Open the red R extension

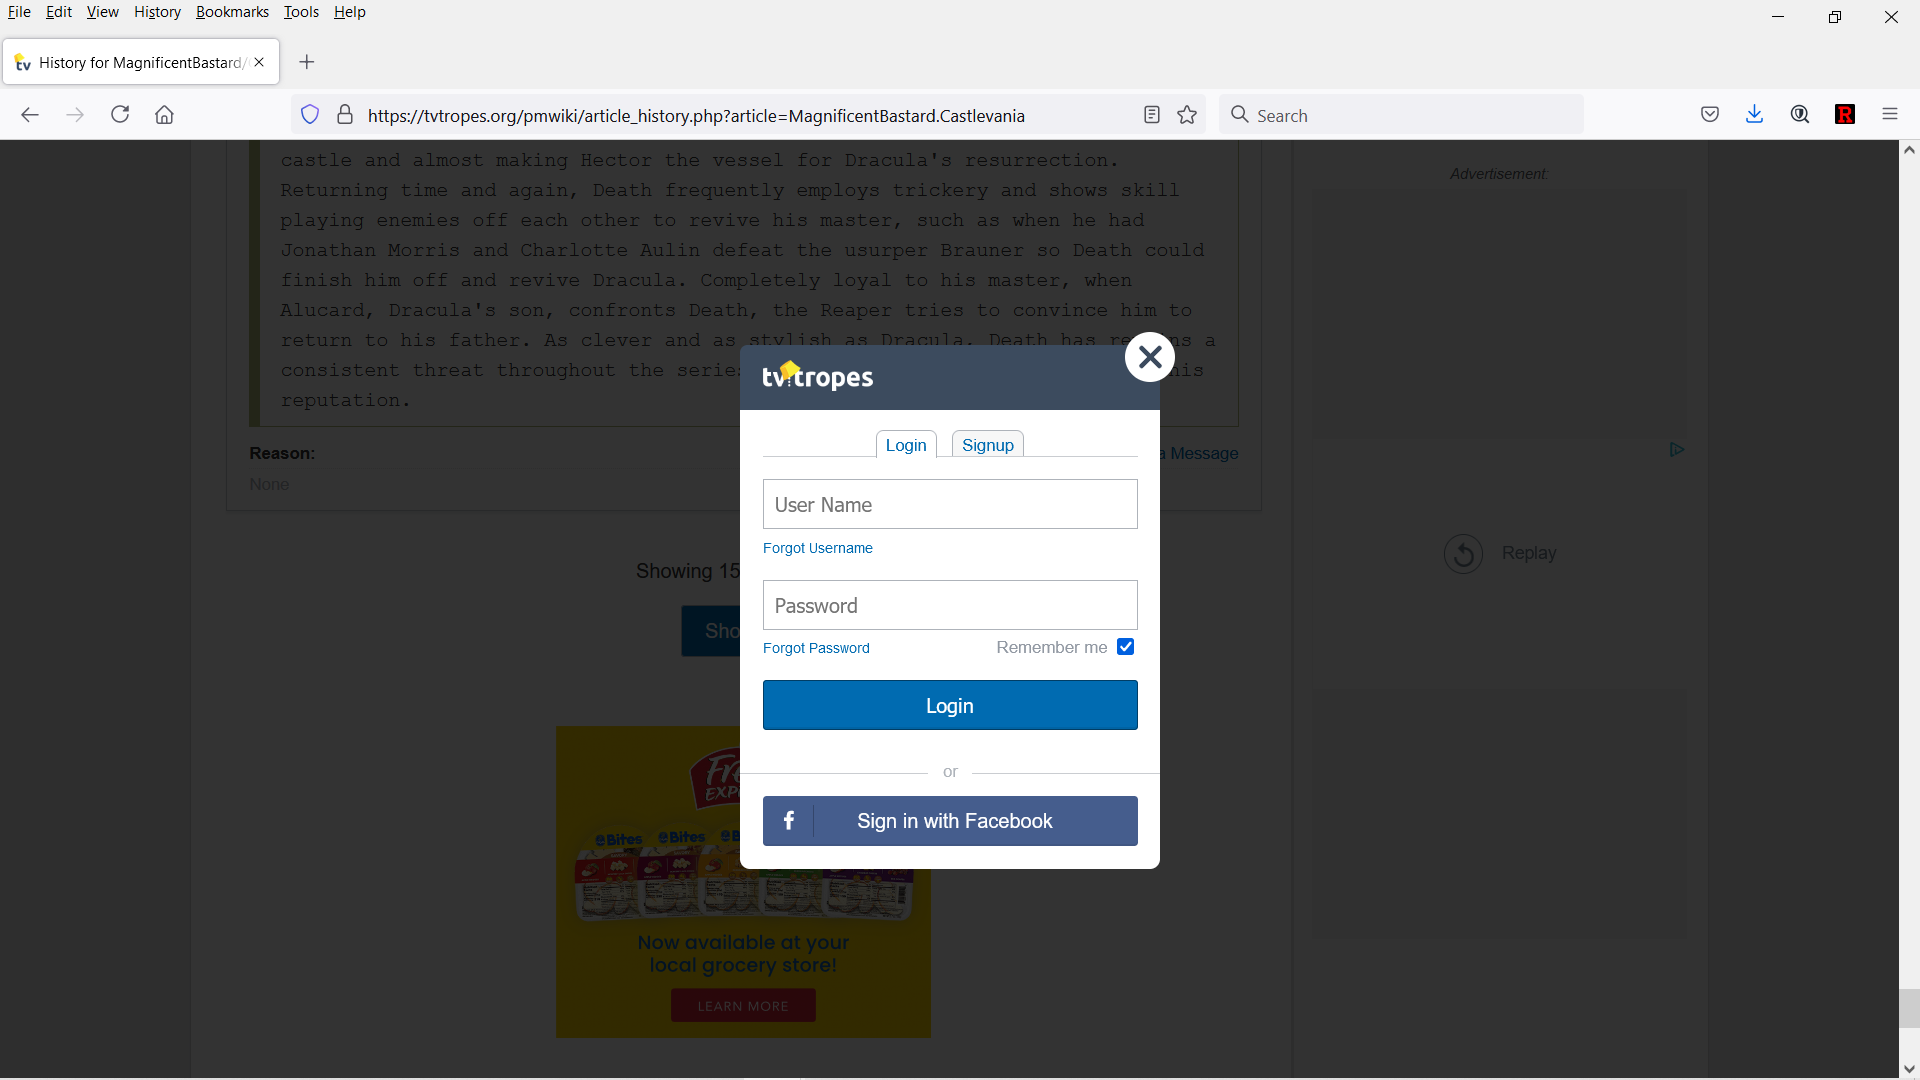[x=1845, y=114]
